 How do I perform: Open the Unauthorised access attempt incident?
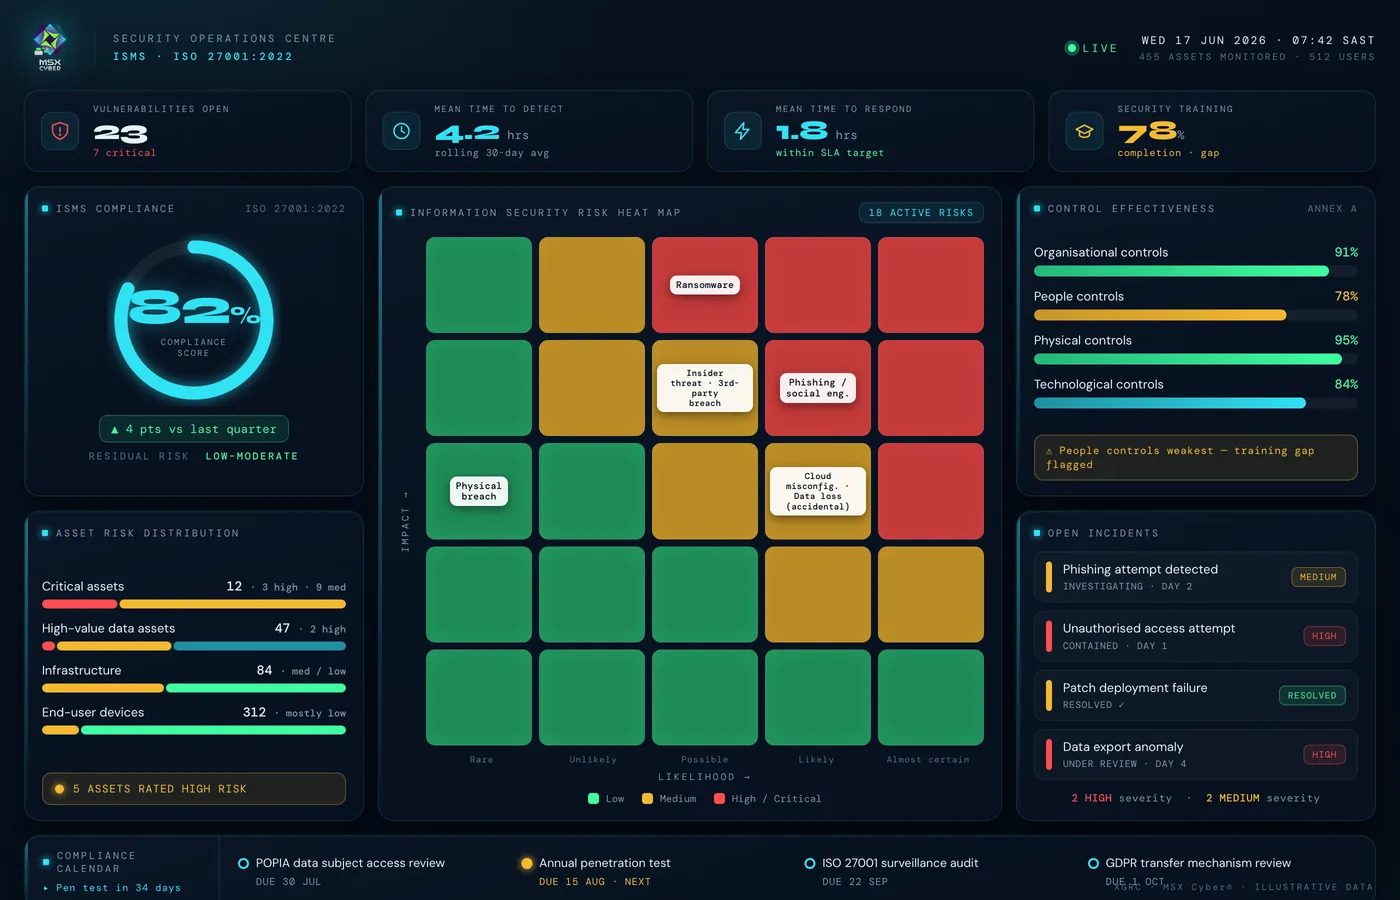point(1196,636)
